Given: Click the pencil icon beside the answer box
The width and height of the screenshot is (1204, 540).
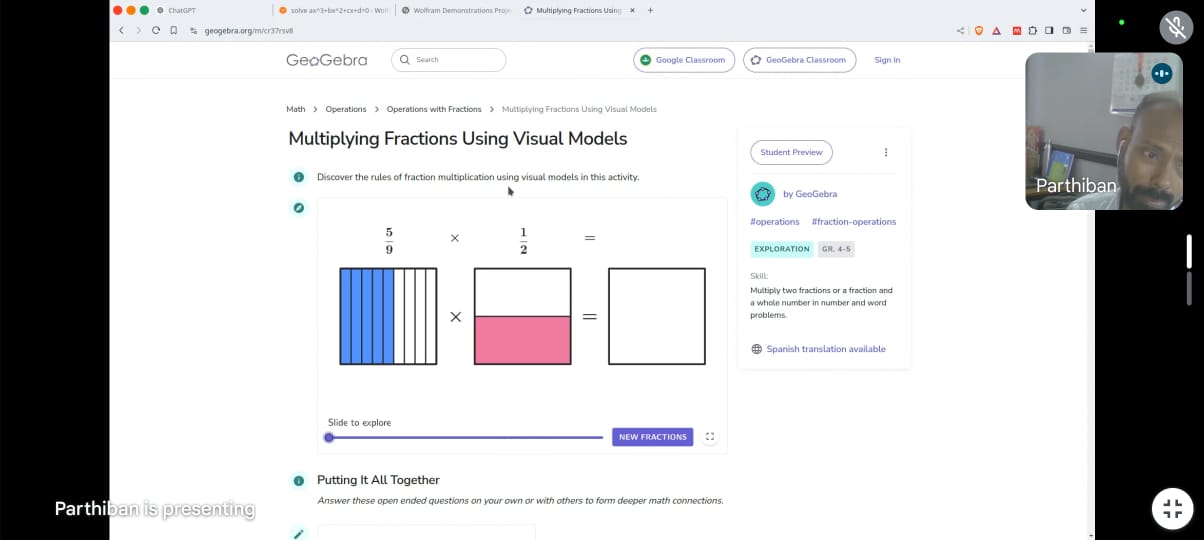Looking at the screenshot, I should point(298,534).
